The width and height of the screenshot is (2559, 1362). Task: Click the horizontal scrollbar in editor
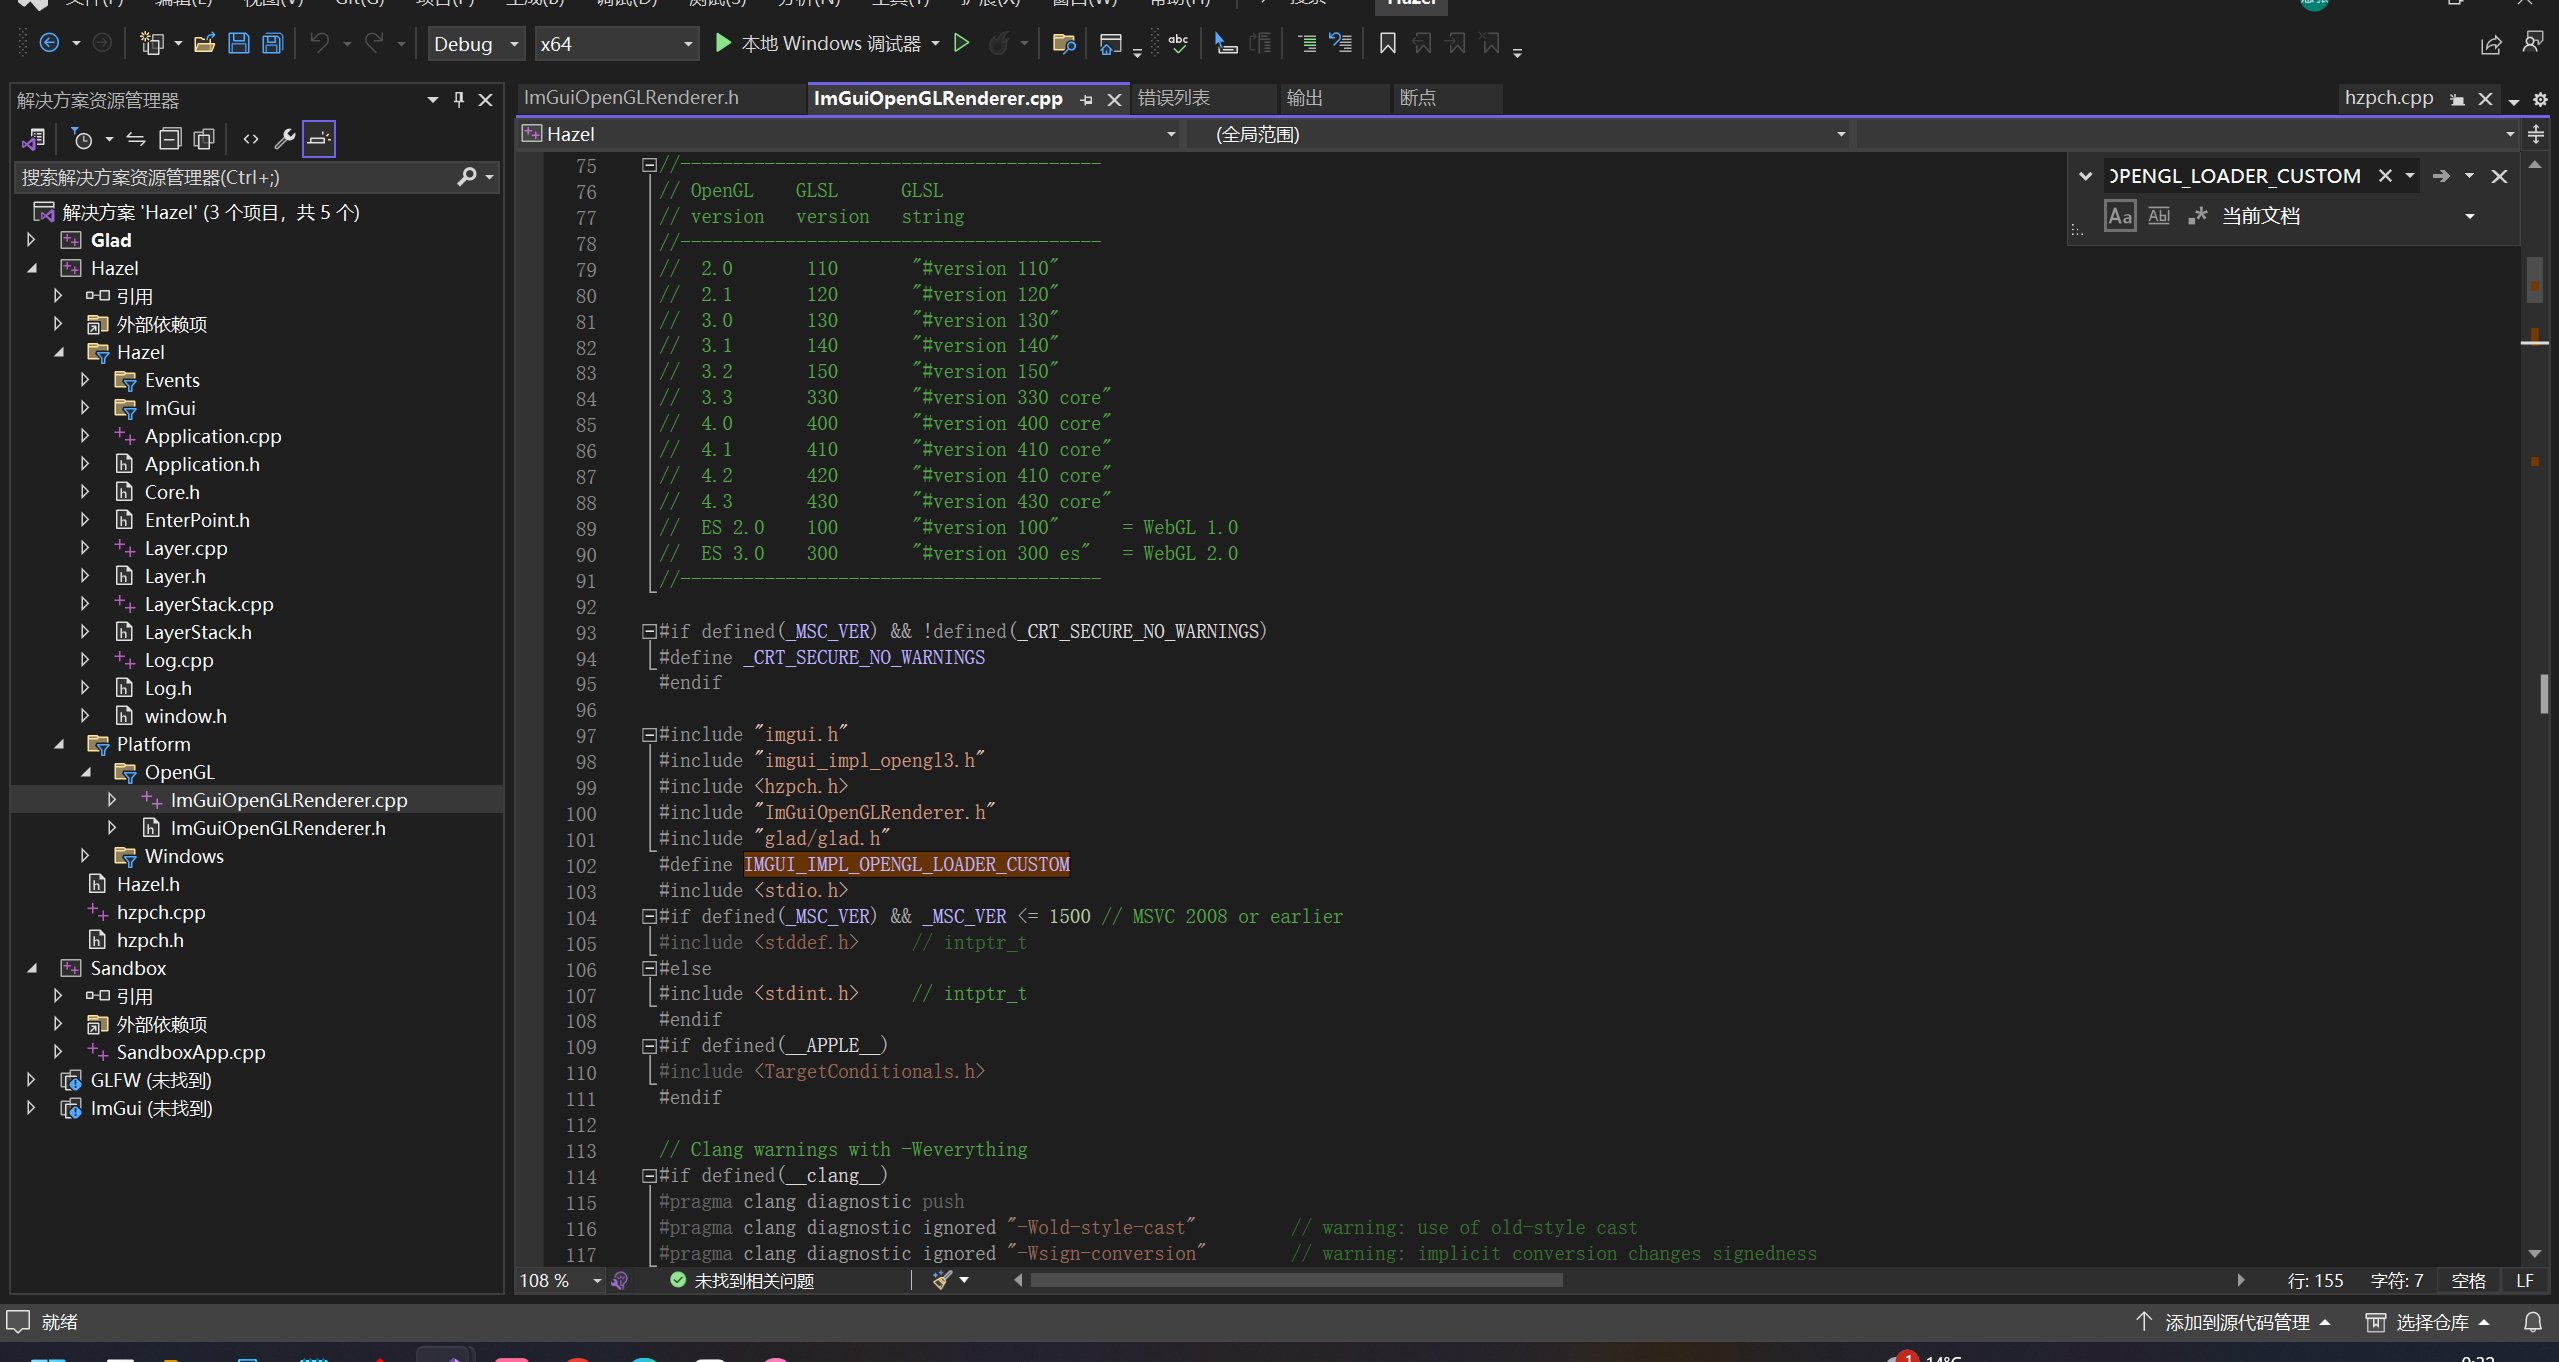coord(1296,1280)
